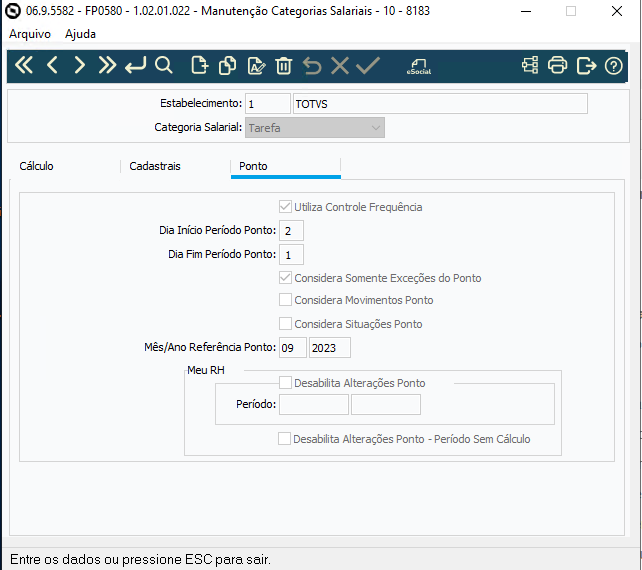Switch to the Cadastrais tab

point(155,166)
